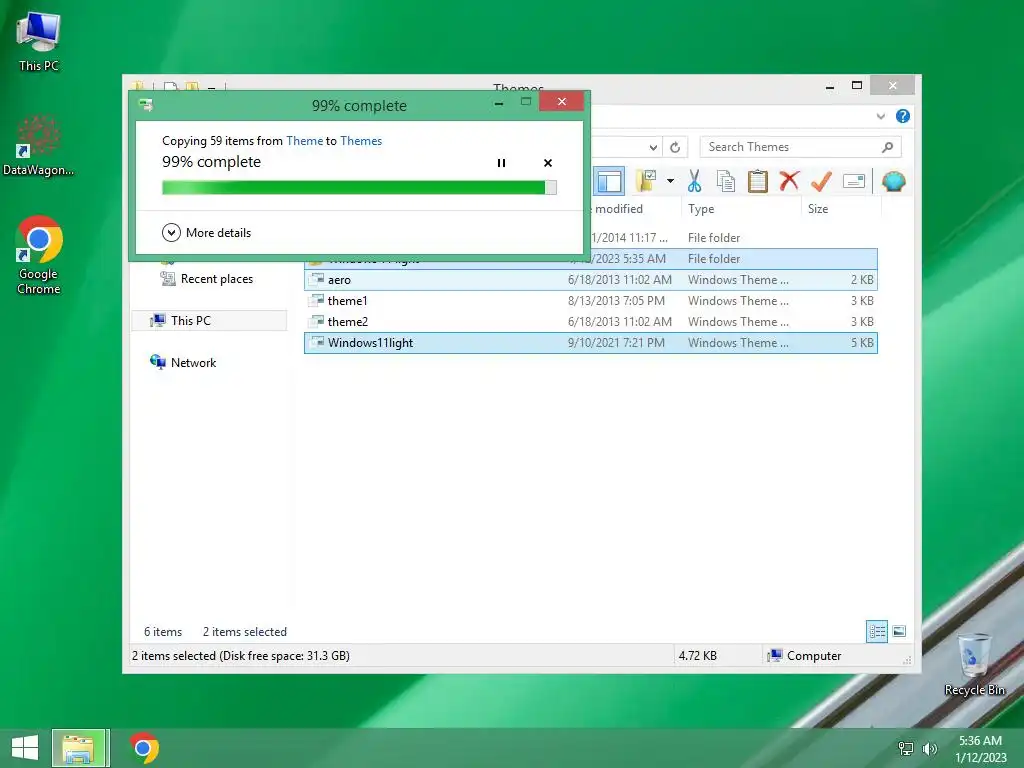Click the orange checkmark Properties icon

821,181
